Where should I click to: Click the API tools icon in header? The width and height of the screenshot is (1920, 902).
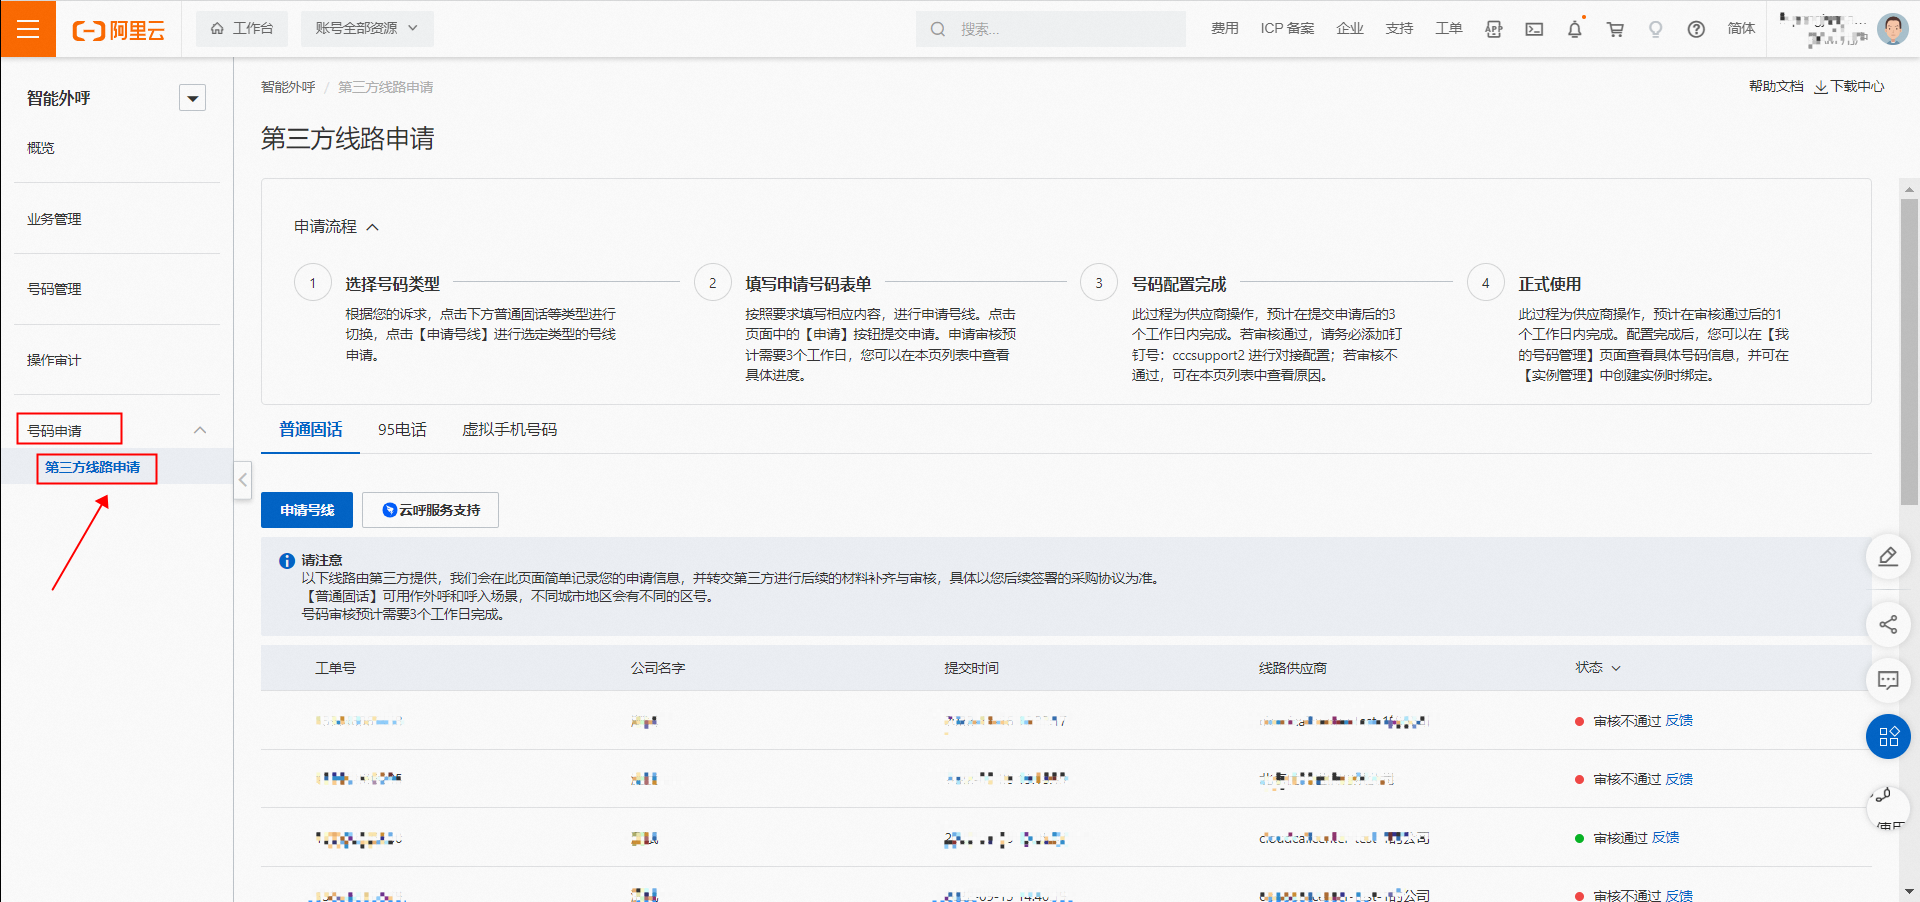click(1494, 29)
